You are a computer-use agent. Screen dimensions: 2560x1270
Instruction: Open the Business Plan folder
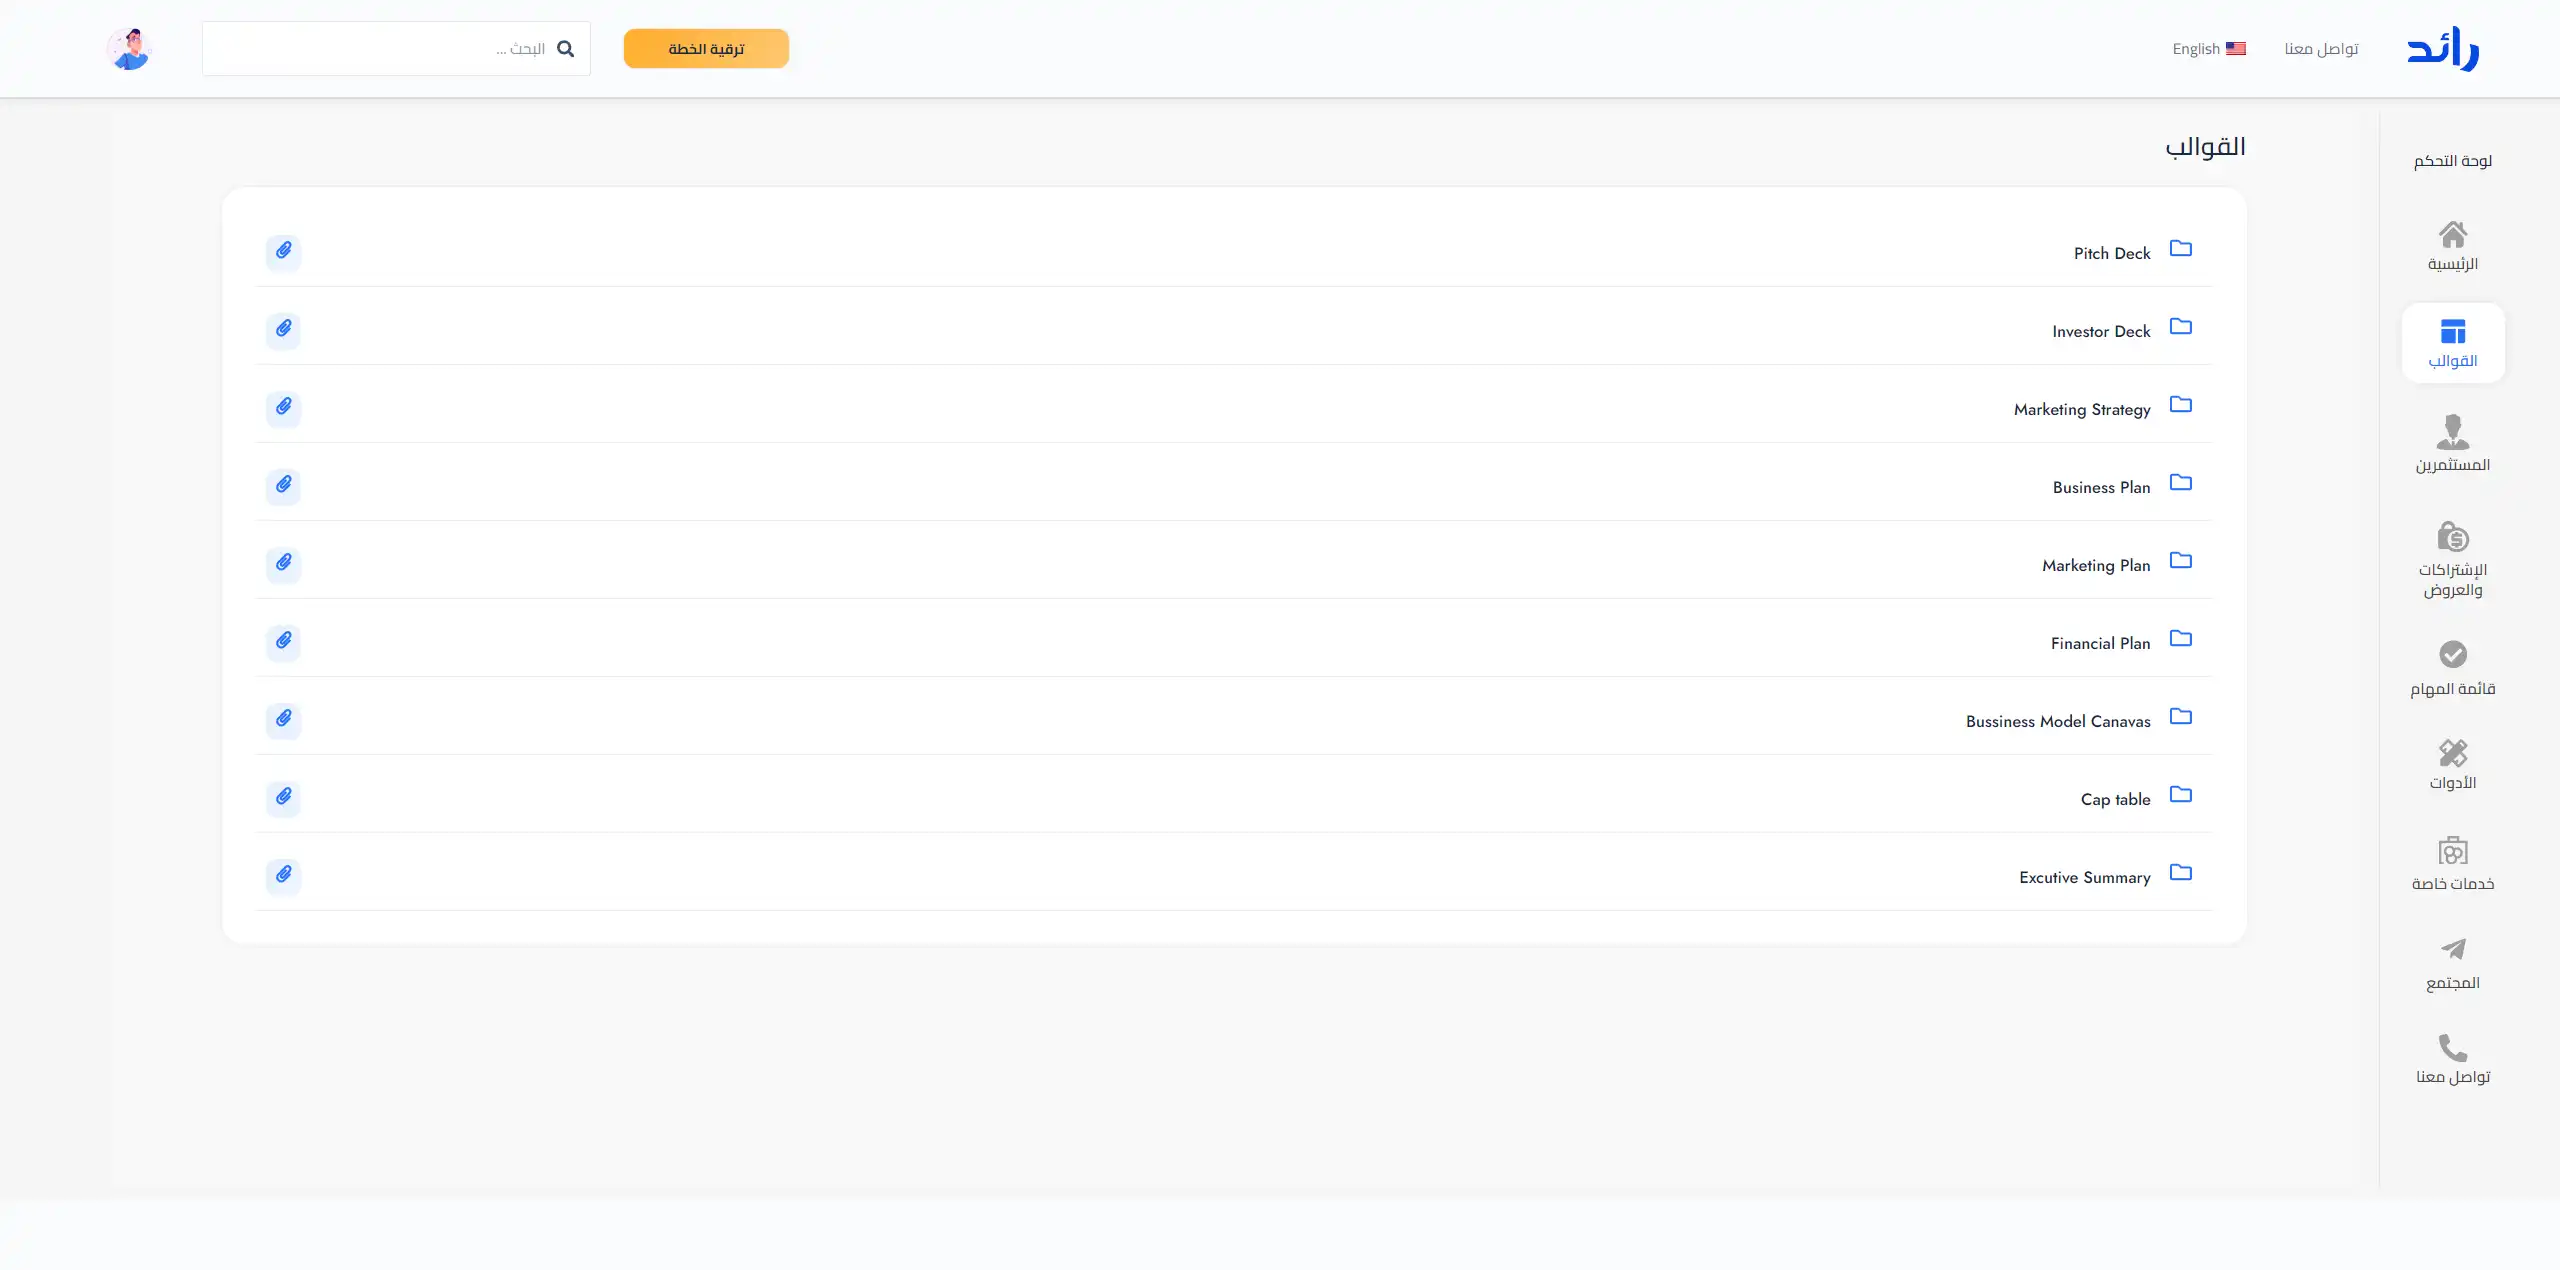2101,487
